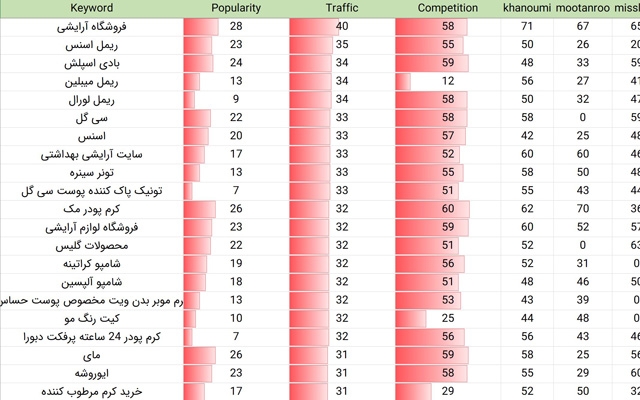Select the khanoumi column header

(527, 8)
